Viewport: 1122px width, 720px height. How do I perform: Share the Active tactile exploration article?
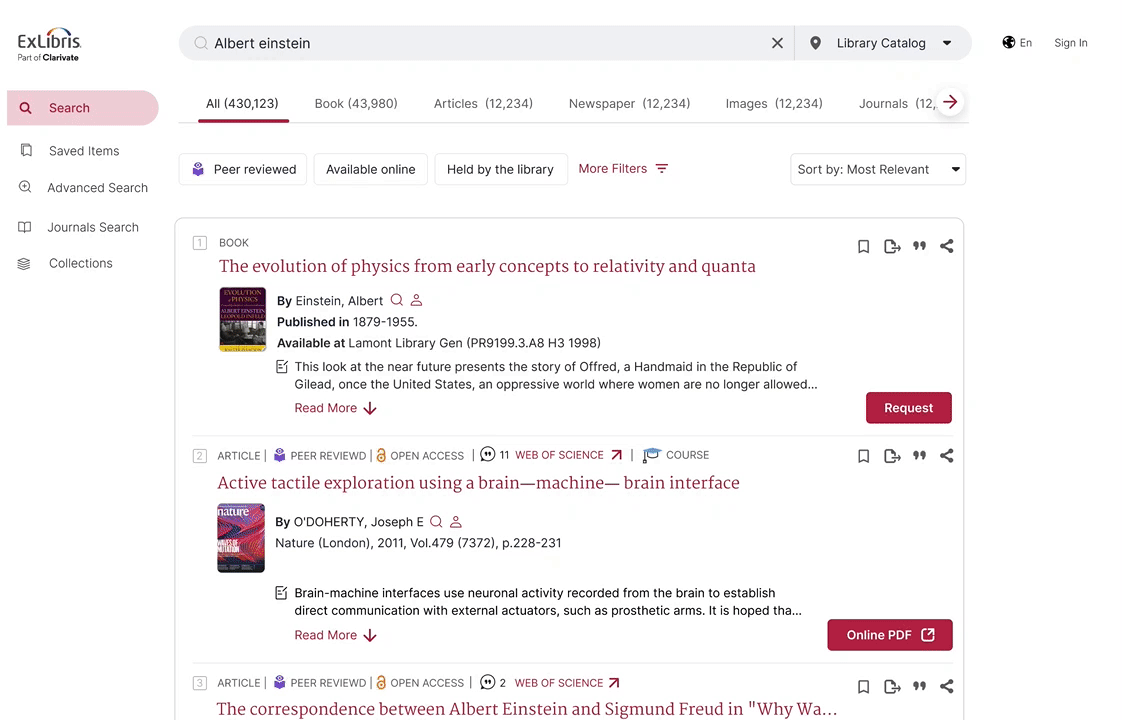tap(946, 456)
